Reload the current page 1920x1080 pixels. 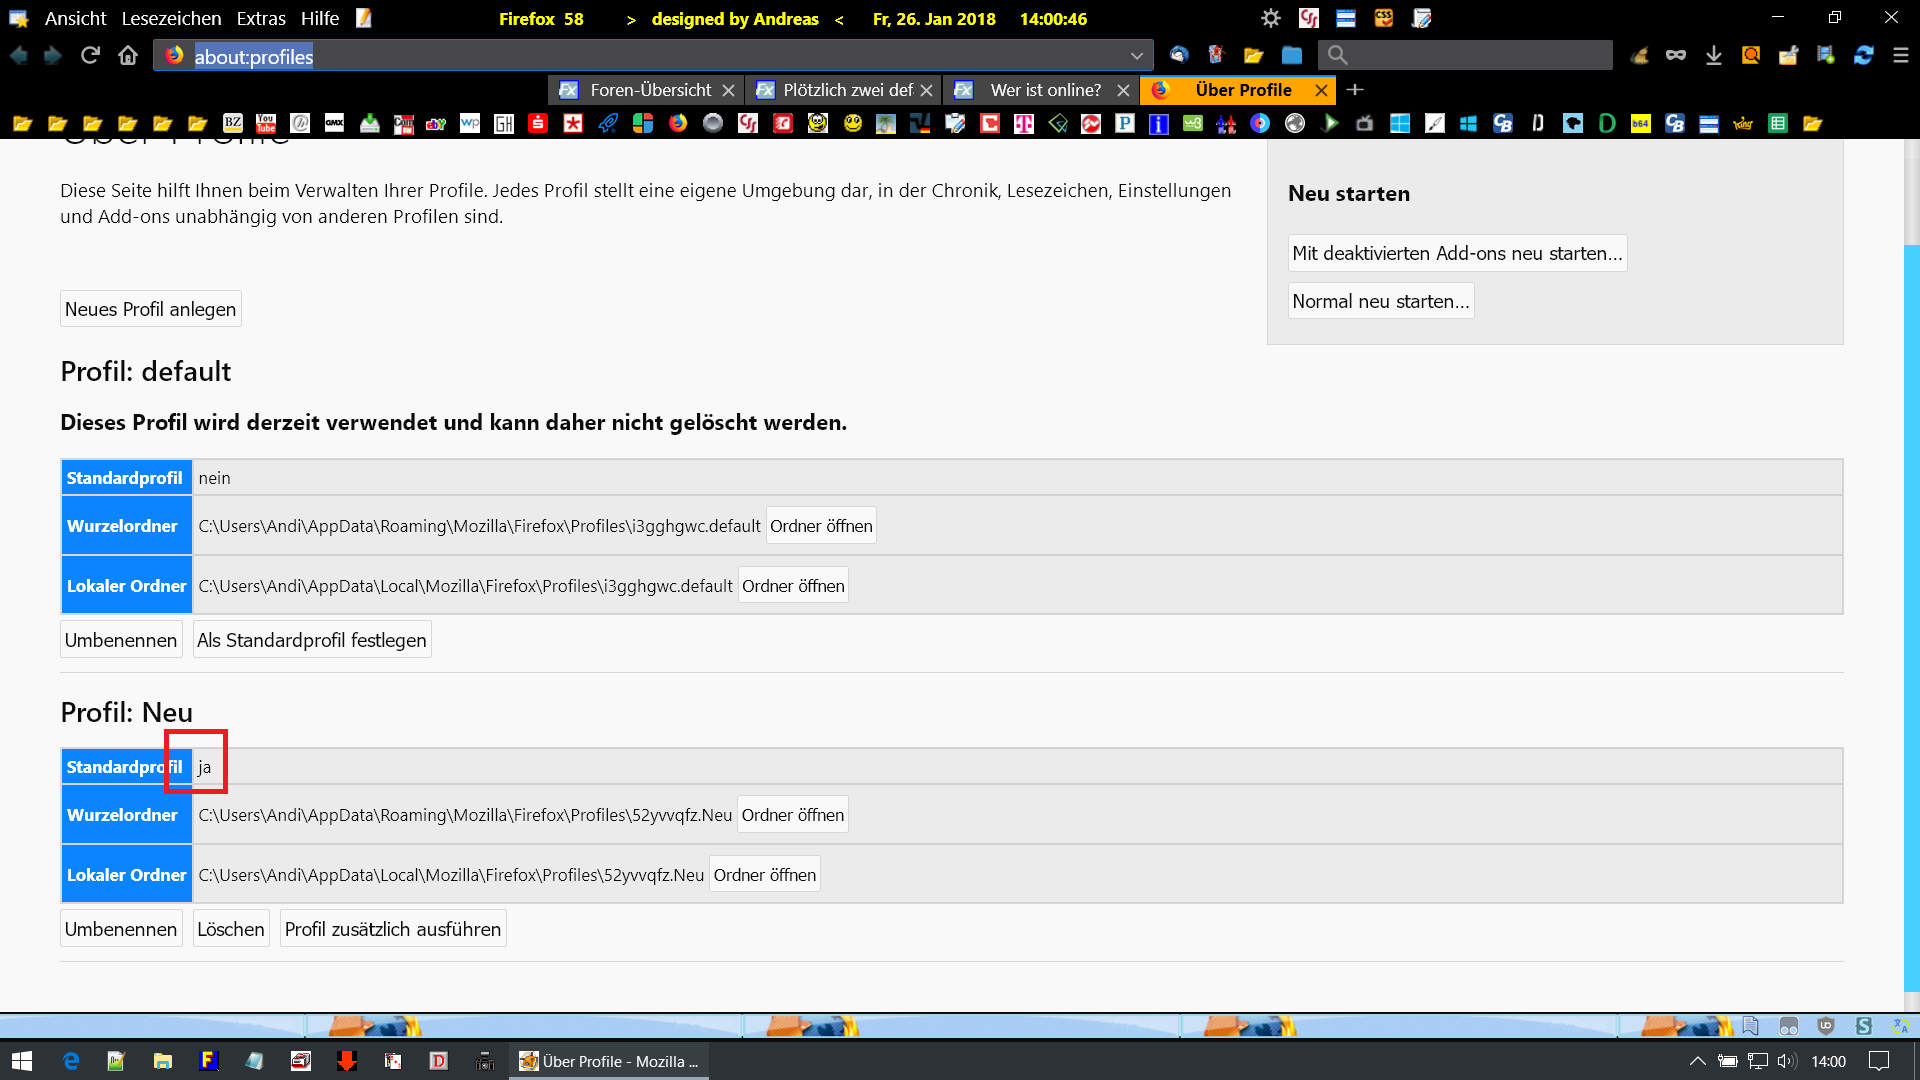click(90, 55)
